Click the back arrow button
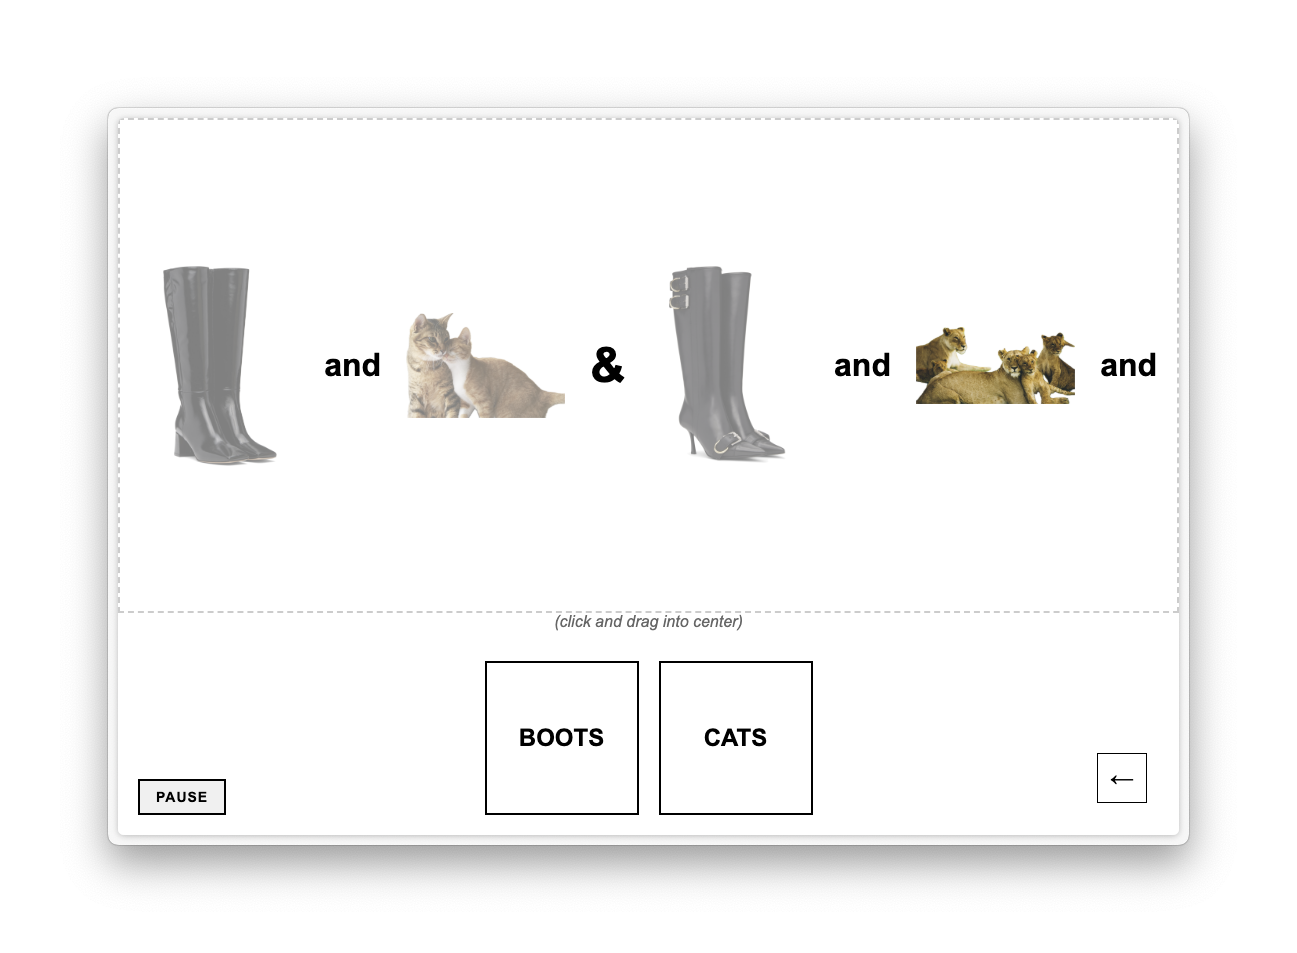 [x=1122, y=778]
